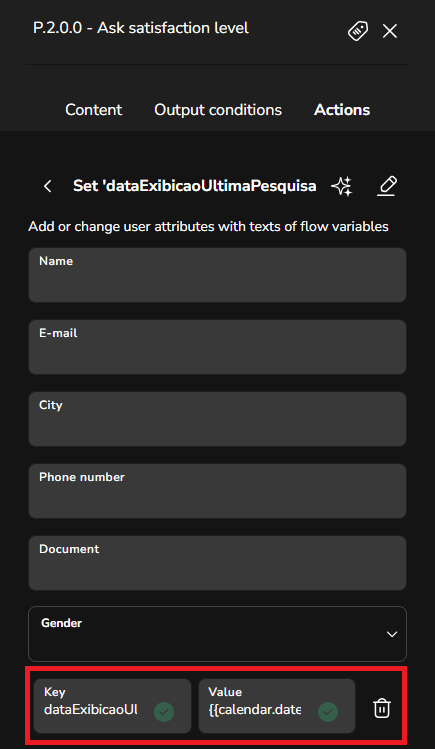Edit the Key field containing dataExibicaoUl
The image size is (435, 749).
112,706
